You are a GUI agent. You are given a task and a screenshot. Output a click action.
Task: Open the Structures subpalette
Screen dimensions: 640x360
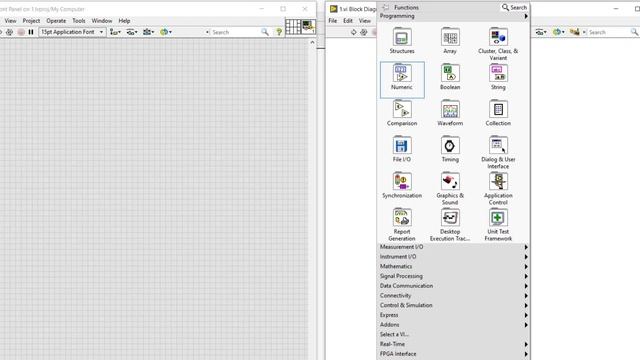click(x=402, y=41)
